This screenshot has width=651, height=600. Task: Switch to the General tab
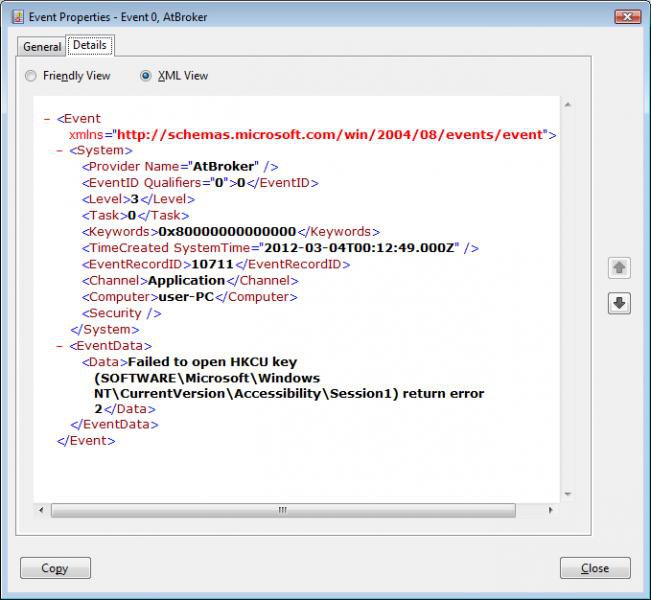click(42, 47)
